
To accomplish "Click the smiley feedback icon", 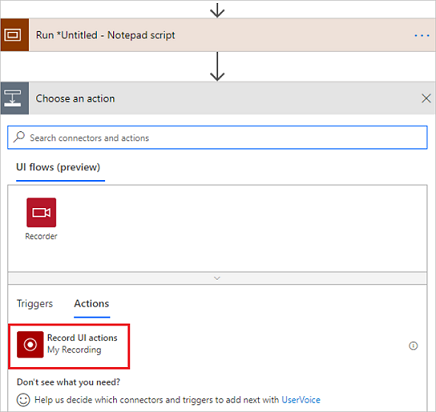I will (23, 400).
